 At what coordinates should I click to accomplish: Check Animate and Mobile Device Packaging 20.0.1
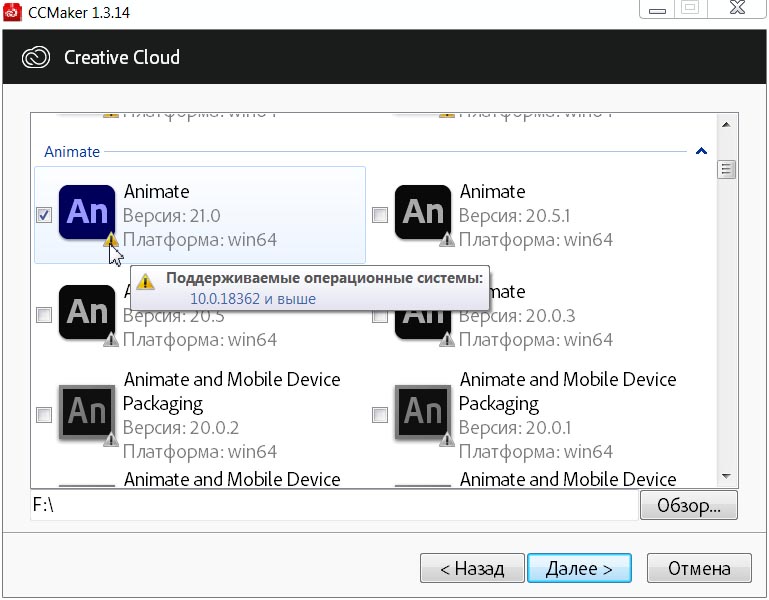click(x=380, y=415)
